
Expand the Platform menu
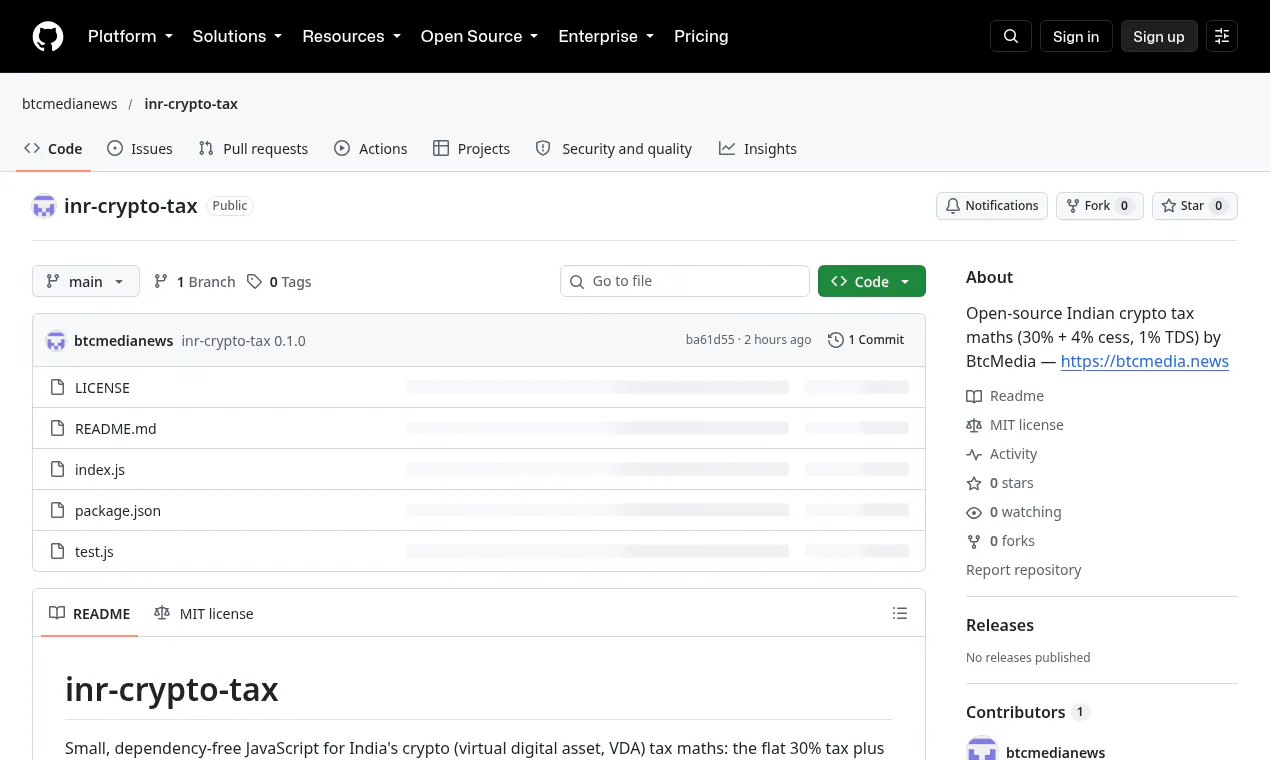click(130, 36)
